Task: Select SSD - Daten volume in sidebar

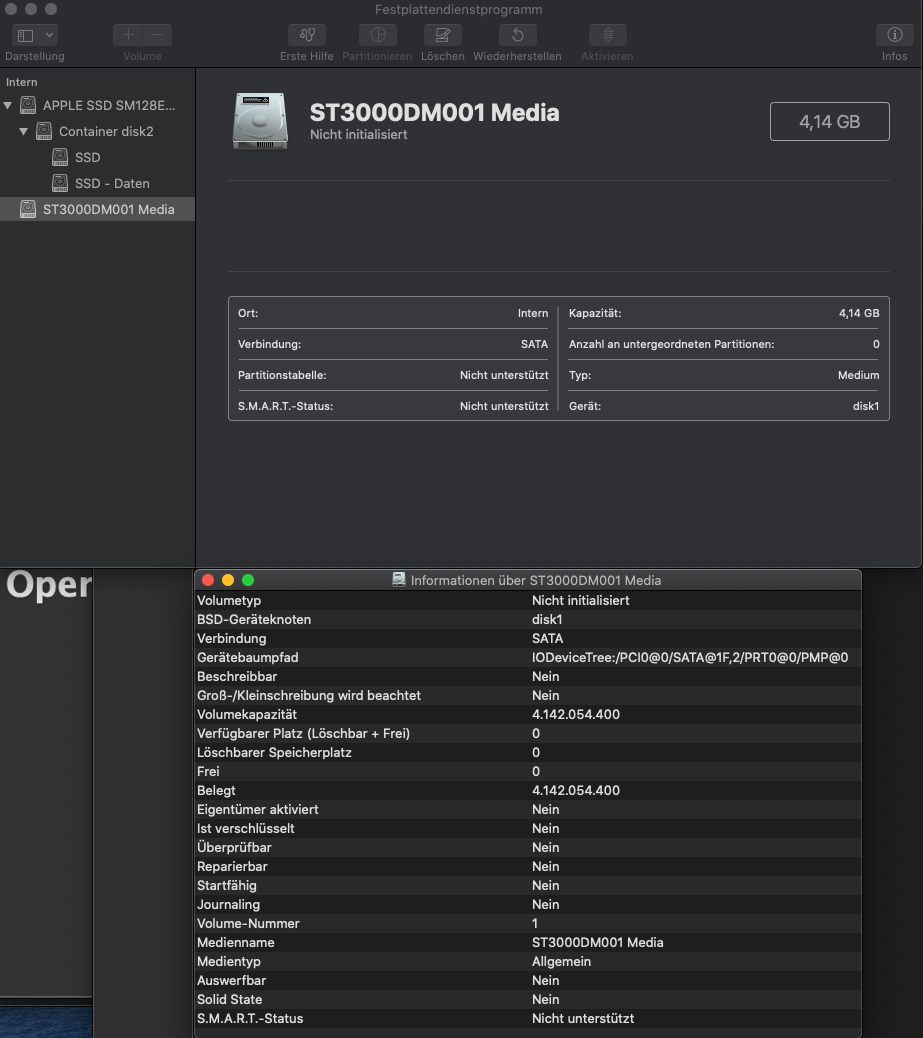Action: 111,183
